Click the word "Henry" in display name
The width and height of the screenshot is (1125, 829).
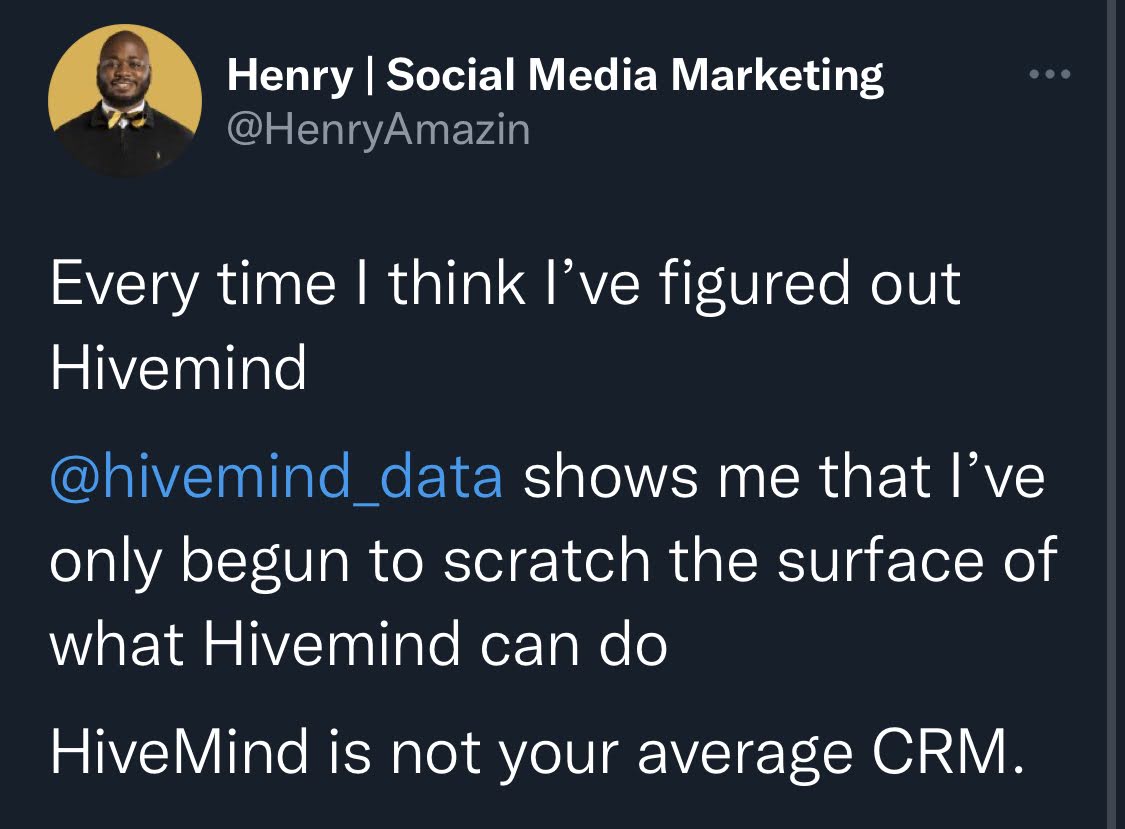click(x=291, y=76)
